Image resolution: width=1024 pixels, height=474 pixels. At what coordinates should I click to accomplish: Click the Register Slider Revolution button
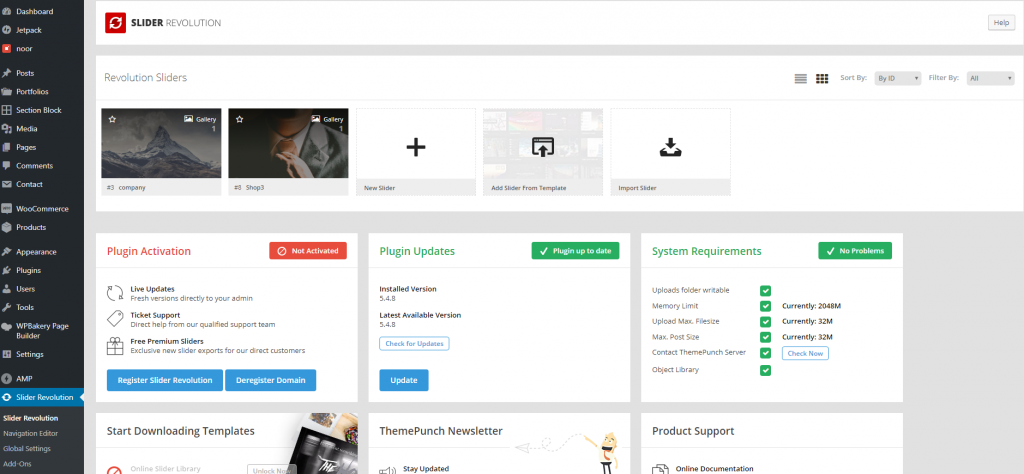pos(165,380)
